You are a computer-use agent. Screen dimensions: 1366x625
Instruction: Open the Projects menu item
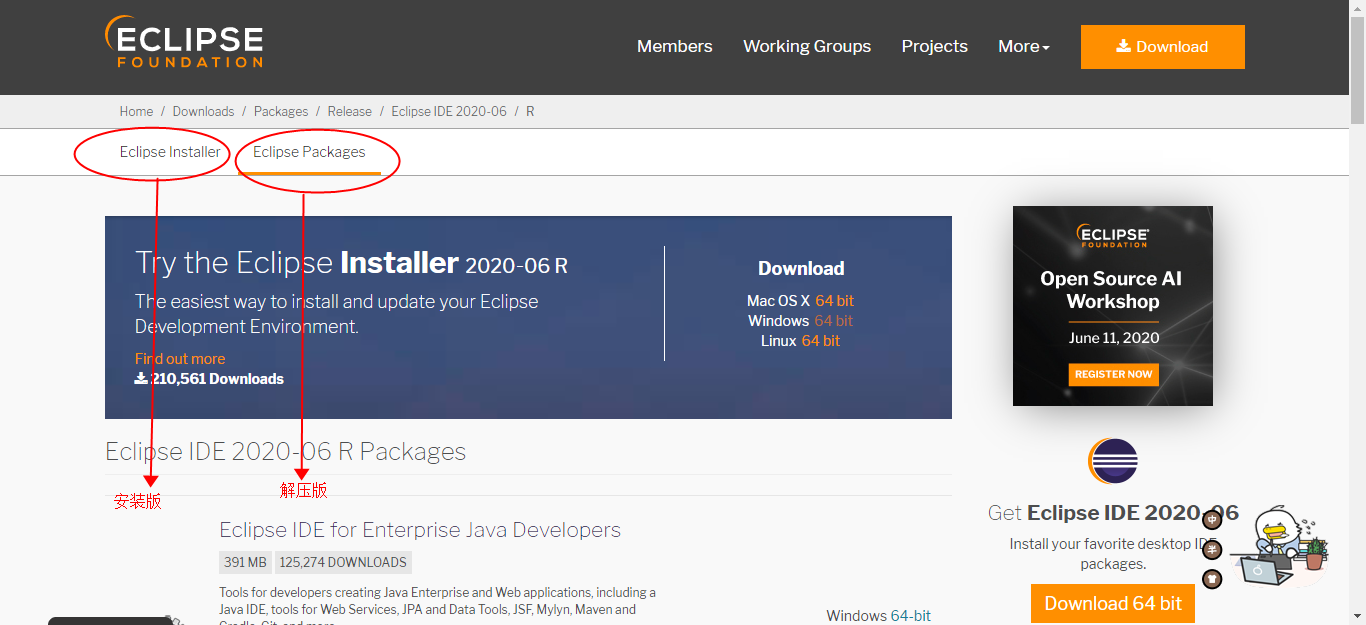[934, 46]
